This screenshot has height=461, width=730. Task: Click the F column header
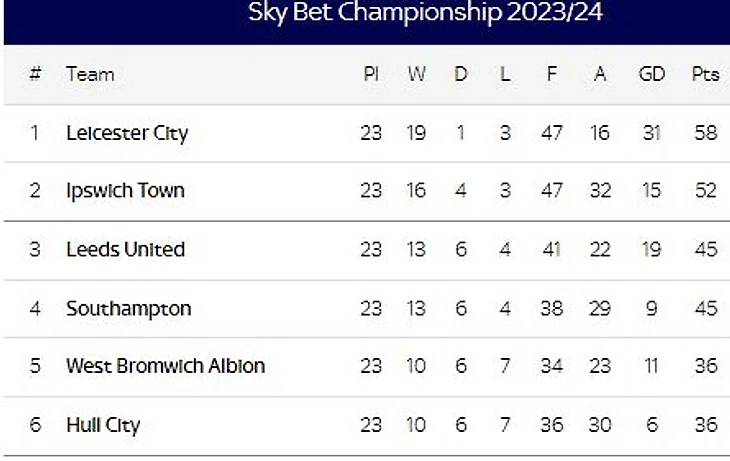(552, 75)
